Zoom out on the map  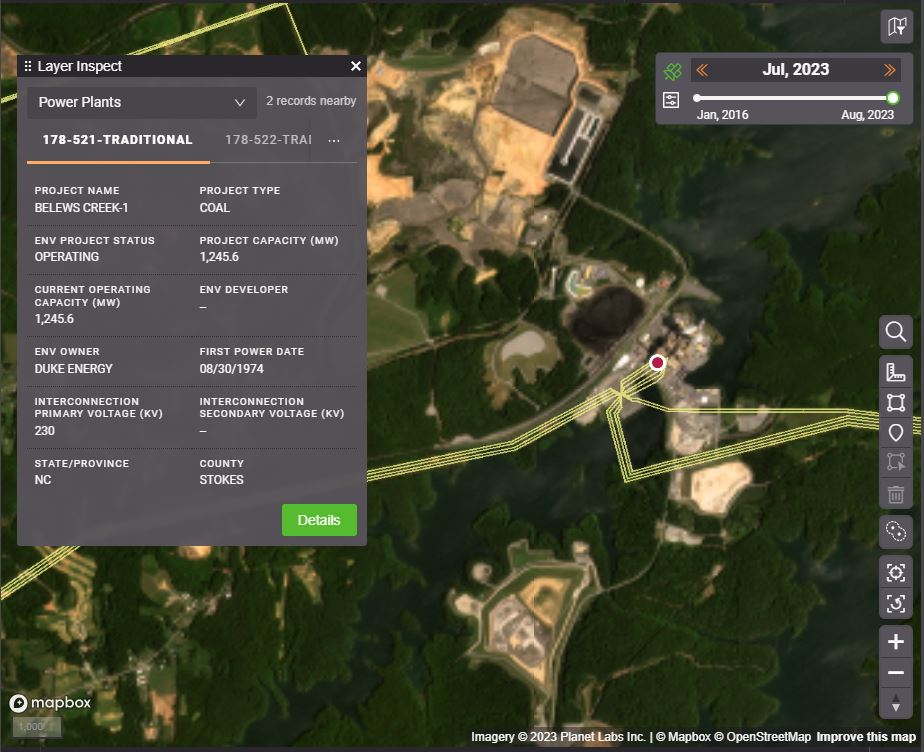tap(895, 673)
